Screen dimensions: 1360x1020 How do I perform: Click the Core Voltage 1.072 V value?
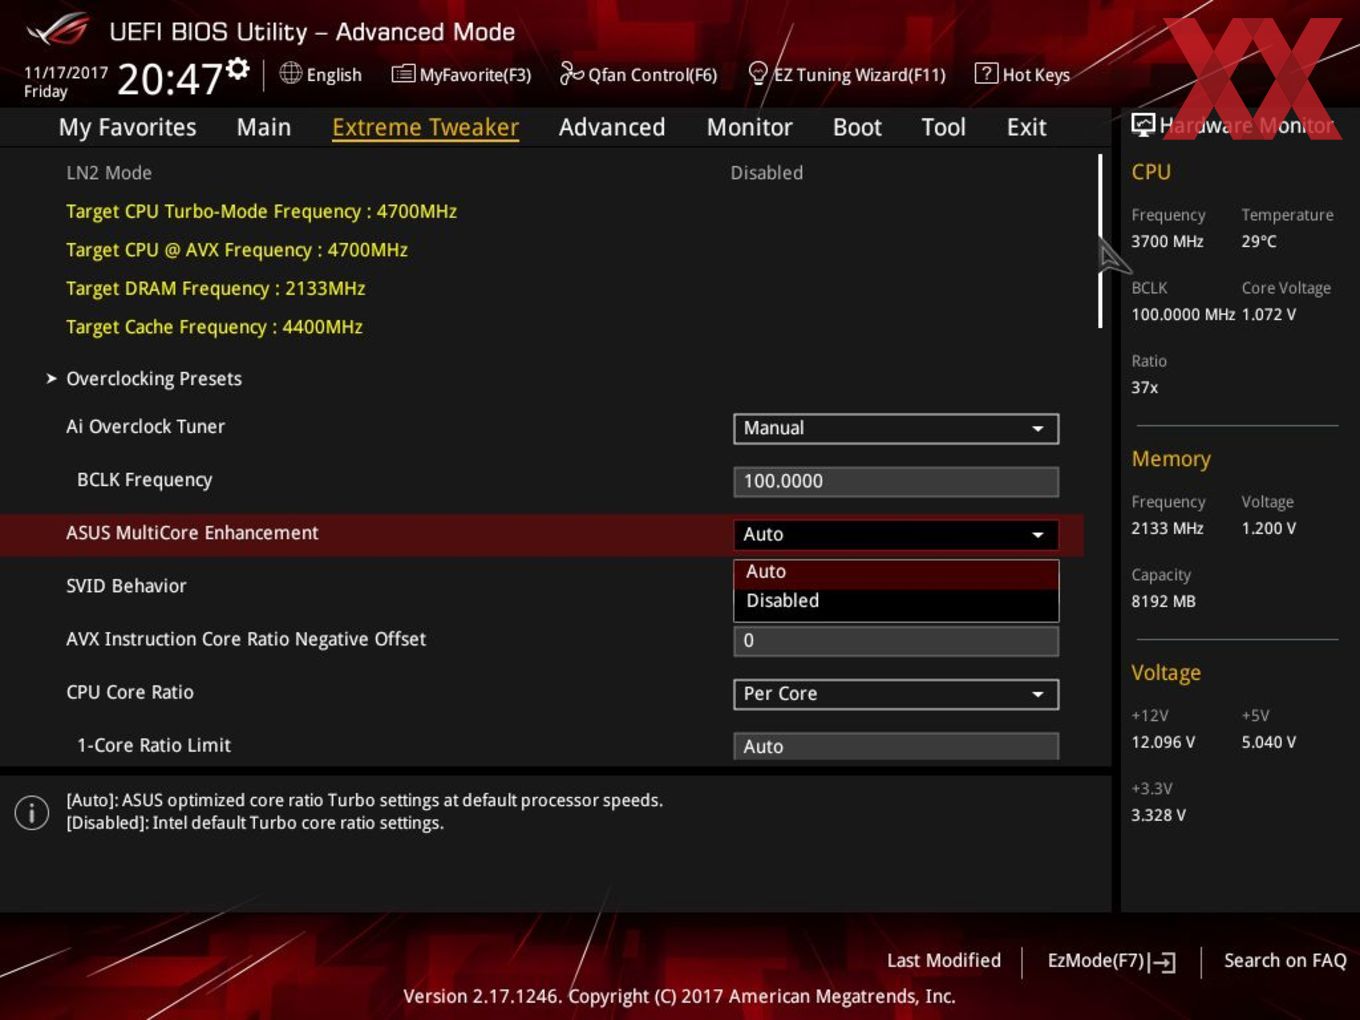tap(1269, 314)
